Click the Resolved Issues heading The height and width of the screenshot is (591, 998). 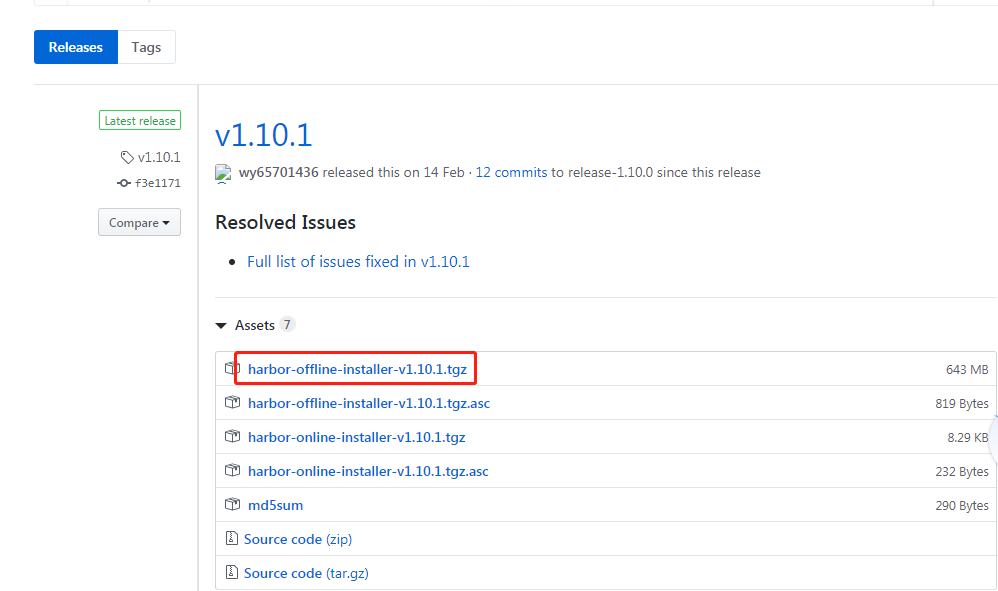(285, 223)
